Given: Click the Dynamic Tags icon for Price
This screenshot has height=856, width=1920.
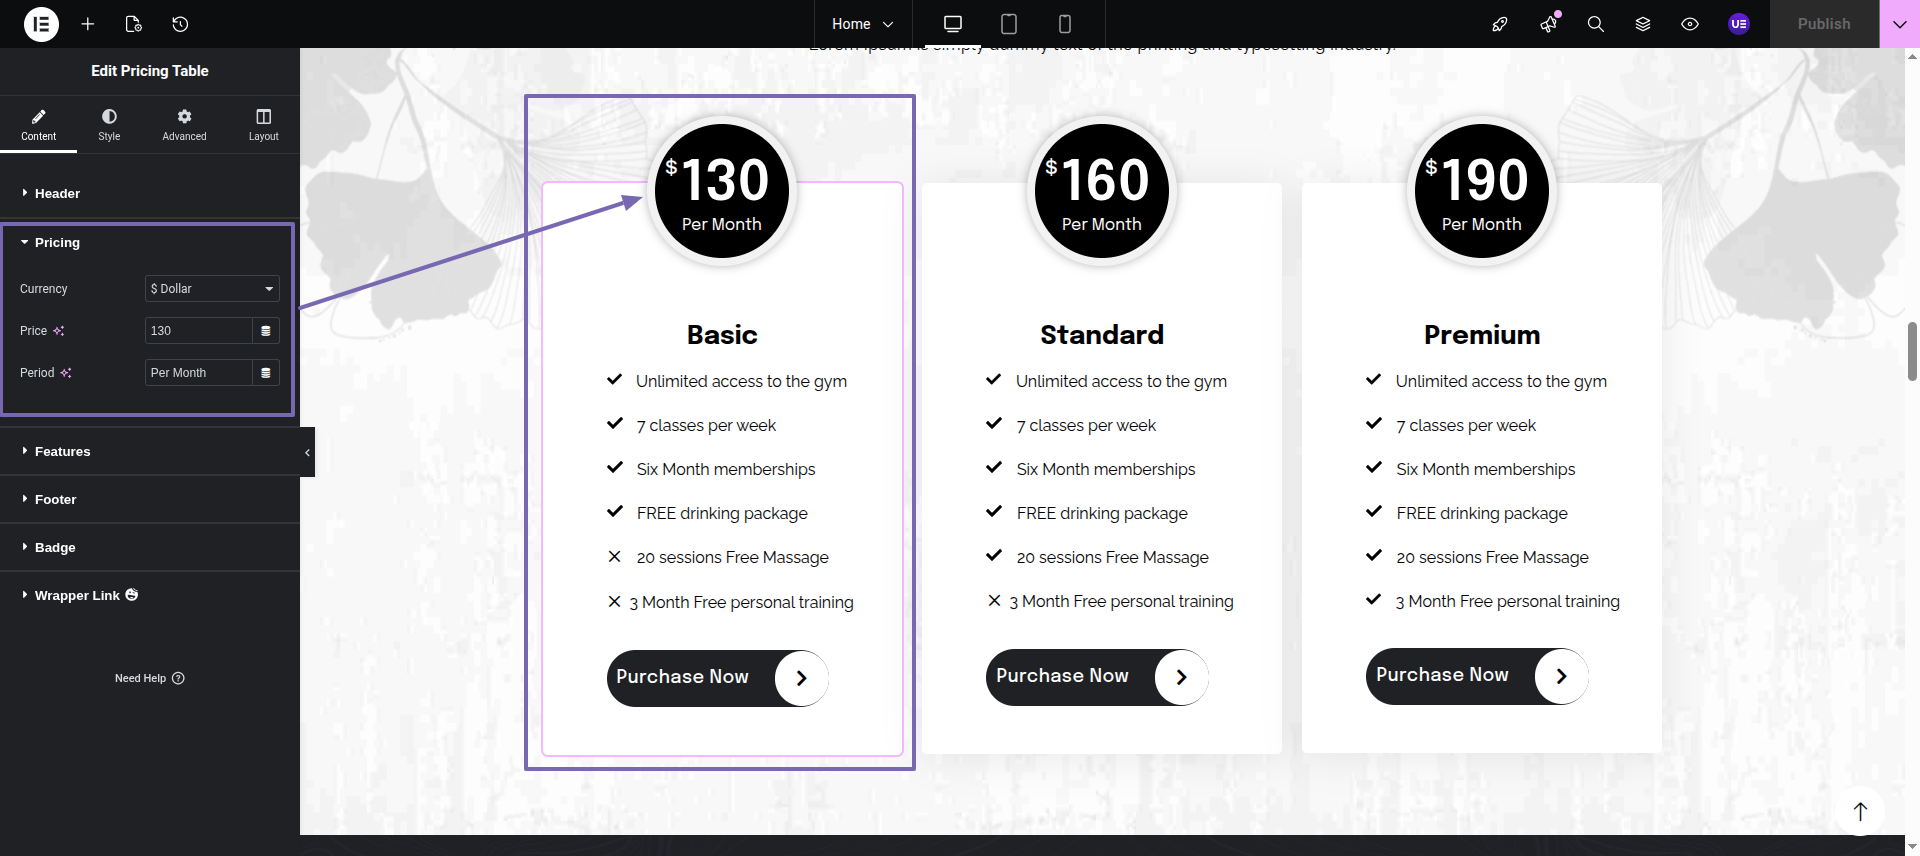Looking at the screenshot, I should (265, 331).
